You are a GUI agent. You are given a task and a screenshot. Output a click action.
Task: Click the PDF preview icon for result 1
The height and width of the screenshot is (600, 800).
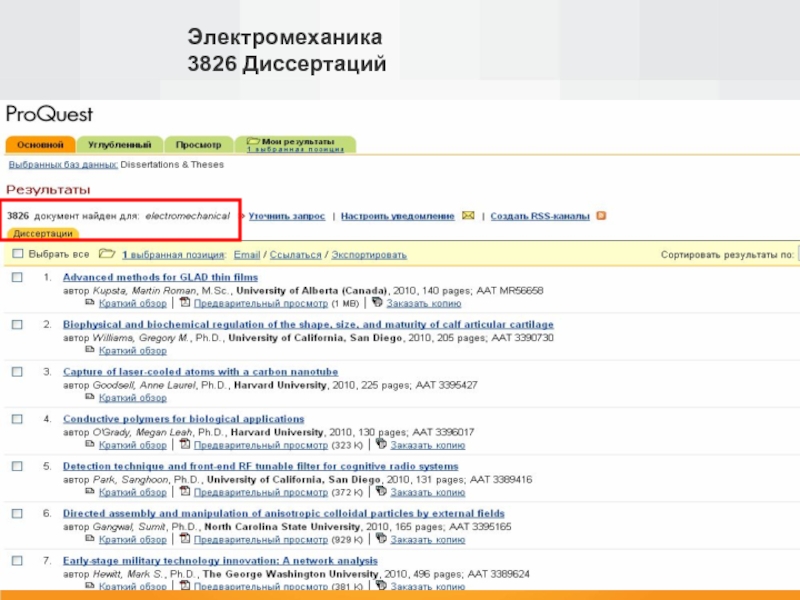click(186, 303)
